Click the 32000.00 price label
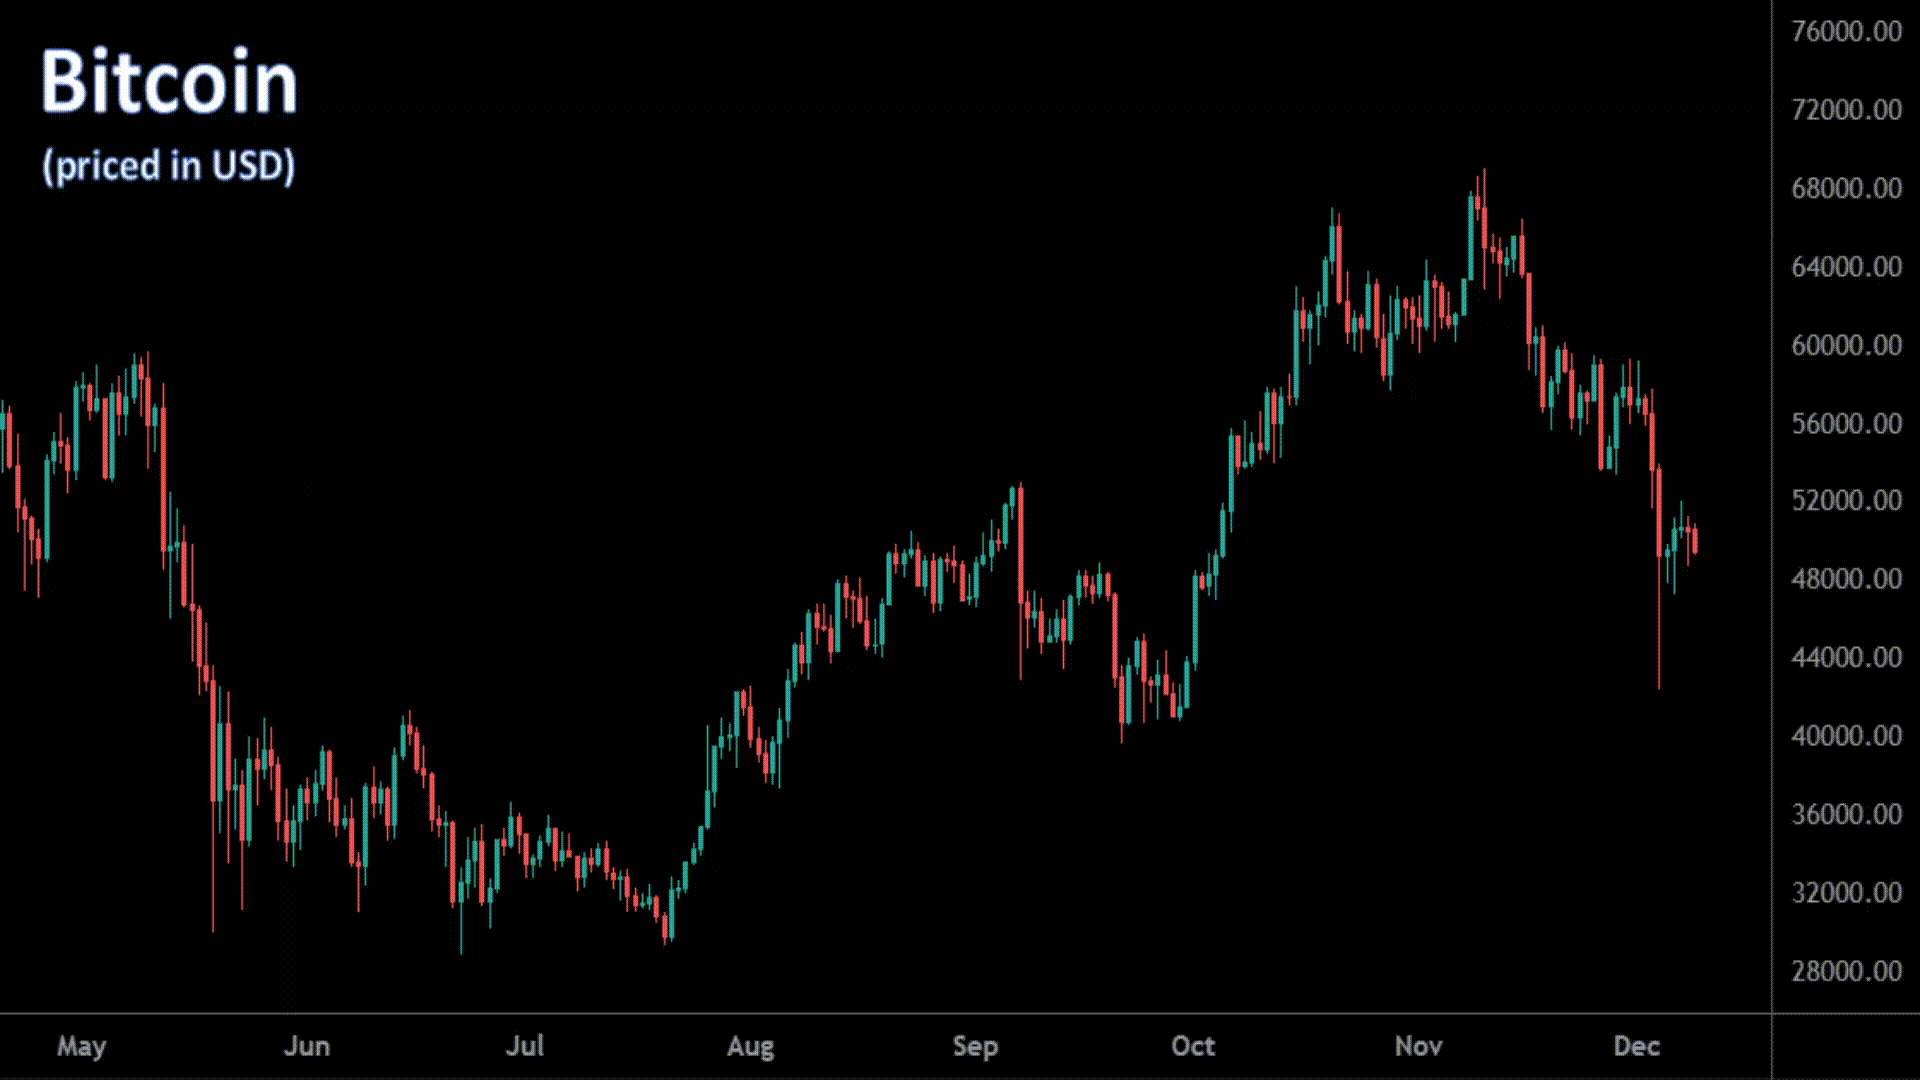 [1846, 892]
